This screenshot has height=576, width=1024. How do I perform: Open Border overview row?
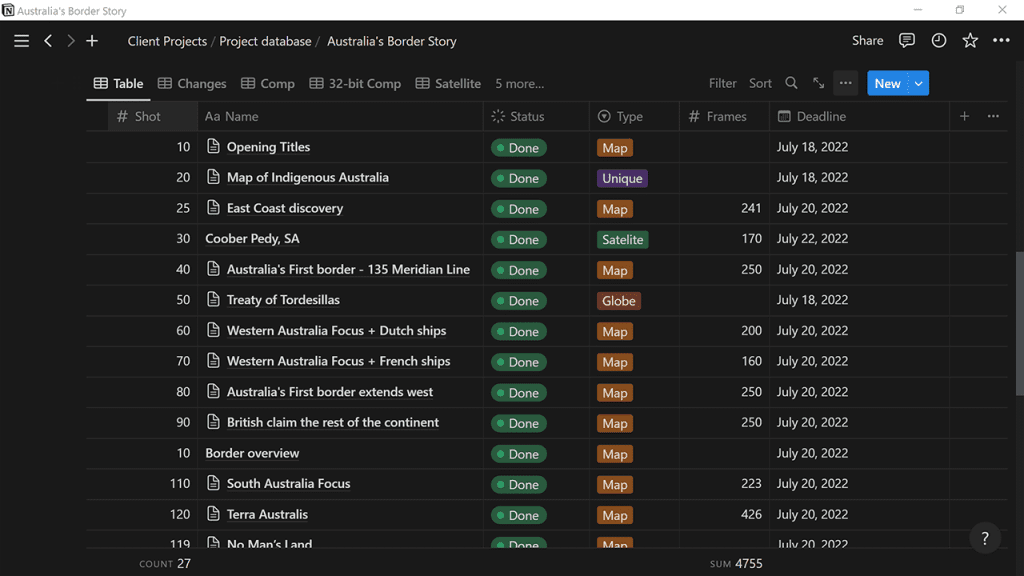click(x=252, y=453)
